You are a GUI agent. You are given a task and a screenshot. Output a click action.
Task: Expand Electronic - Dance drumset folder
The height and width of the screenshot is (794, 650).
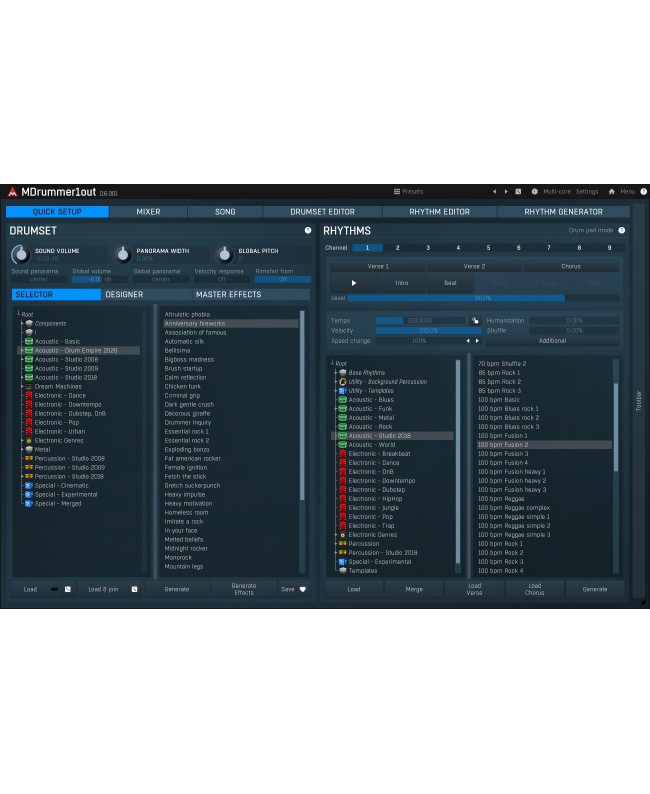(x=21, y=395)
